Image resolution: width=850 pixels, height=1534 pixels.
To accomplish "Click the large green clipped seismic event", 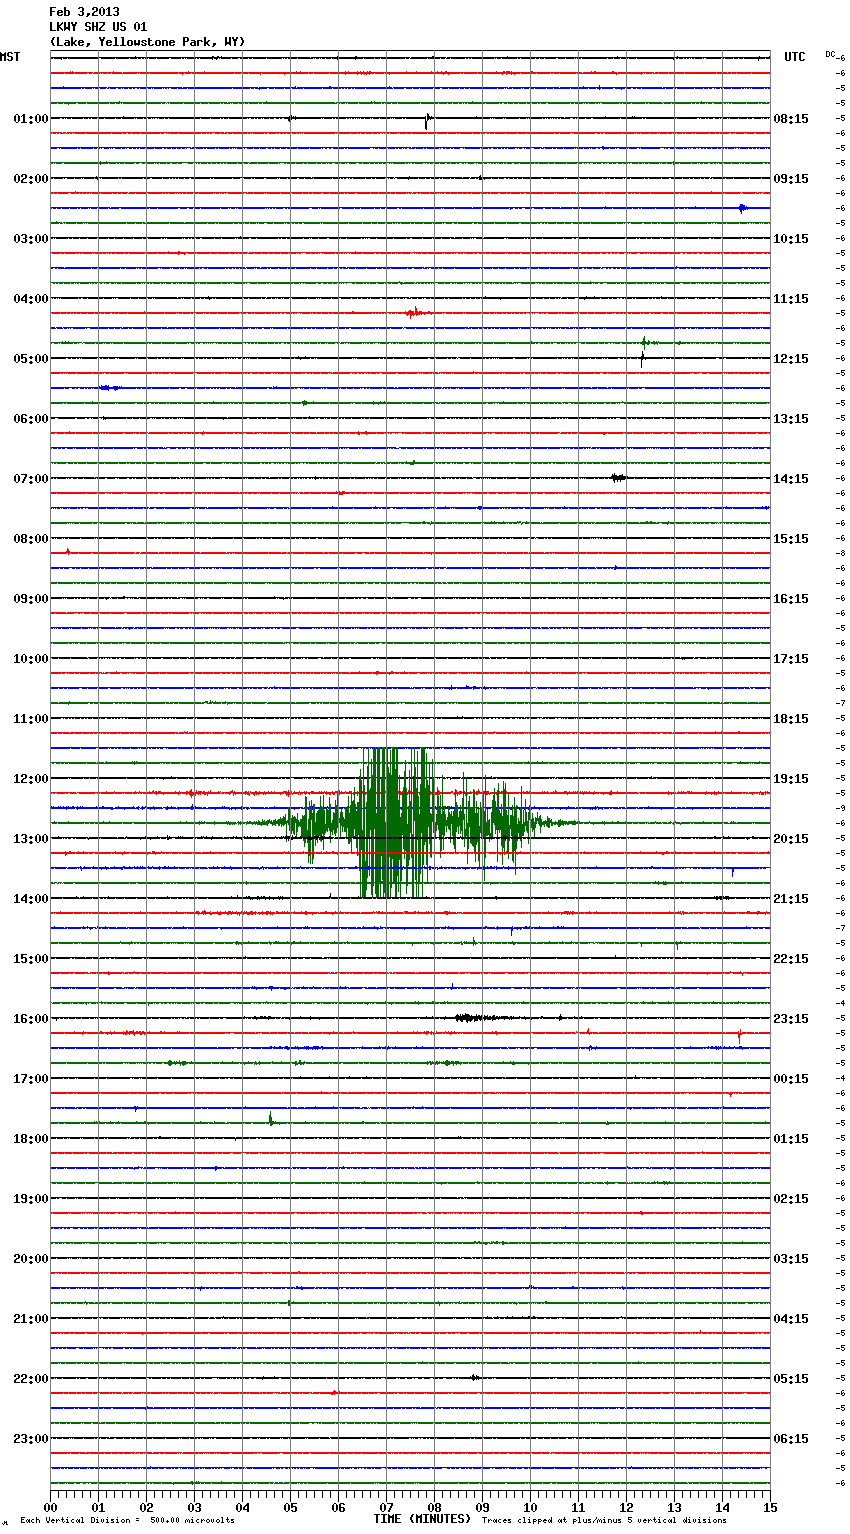I will coord(395,823).
